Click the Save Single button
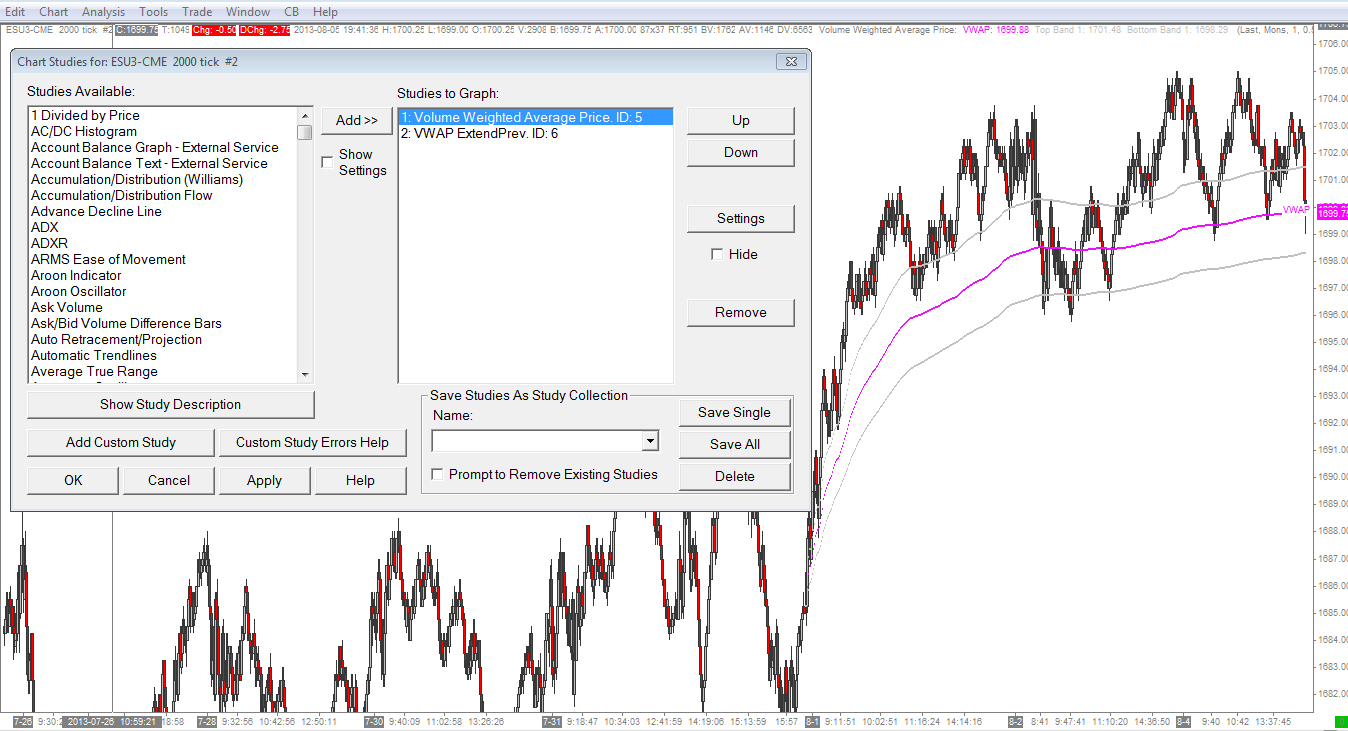Screen dimensions: 1348x731 735,412
